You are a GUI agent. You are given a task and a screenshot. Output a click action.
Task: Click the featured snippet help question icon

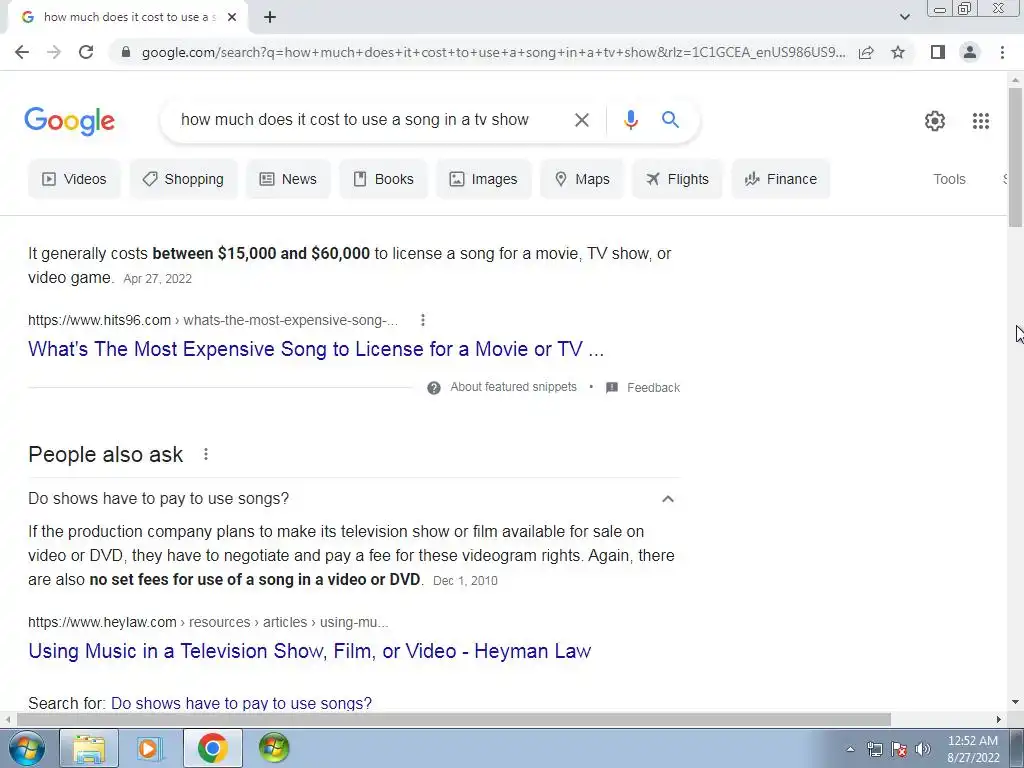(x=434, y=388)
